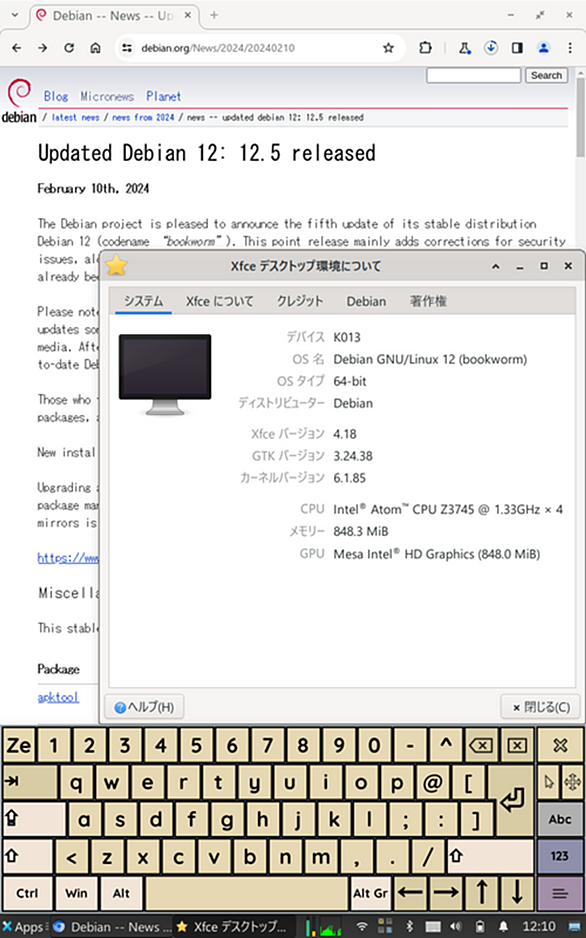Go forward in Chrome browser
The image size is (586, 938).
coord(42,48)
